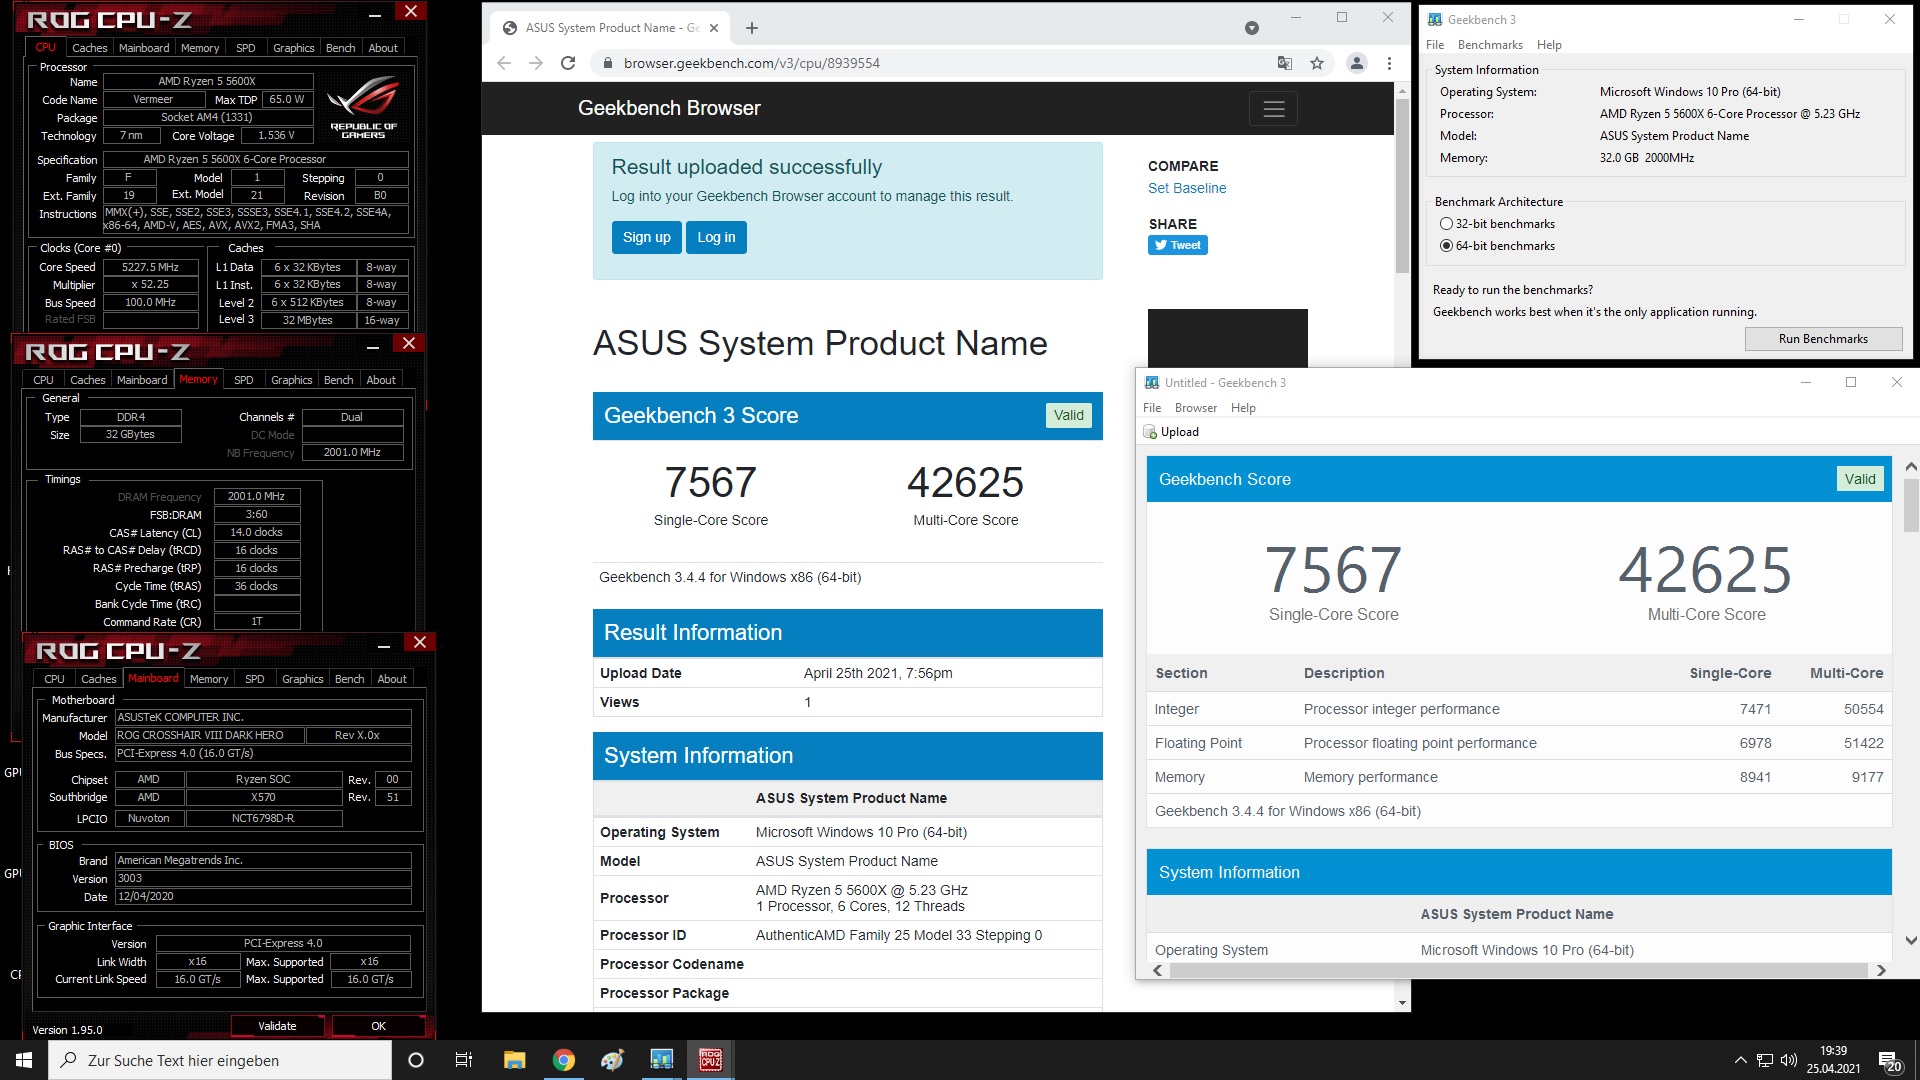Click Upload Date value April 25th 2021
Viewport: 1920px width, 1080px height.
[878, 673]
